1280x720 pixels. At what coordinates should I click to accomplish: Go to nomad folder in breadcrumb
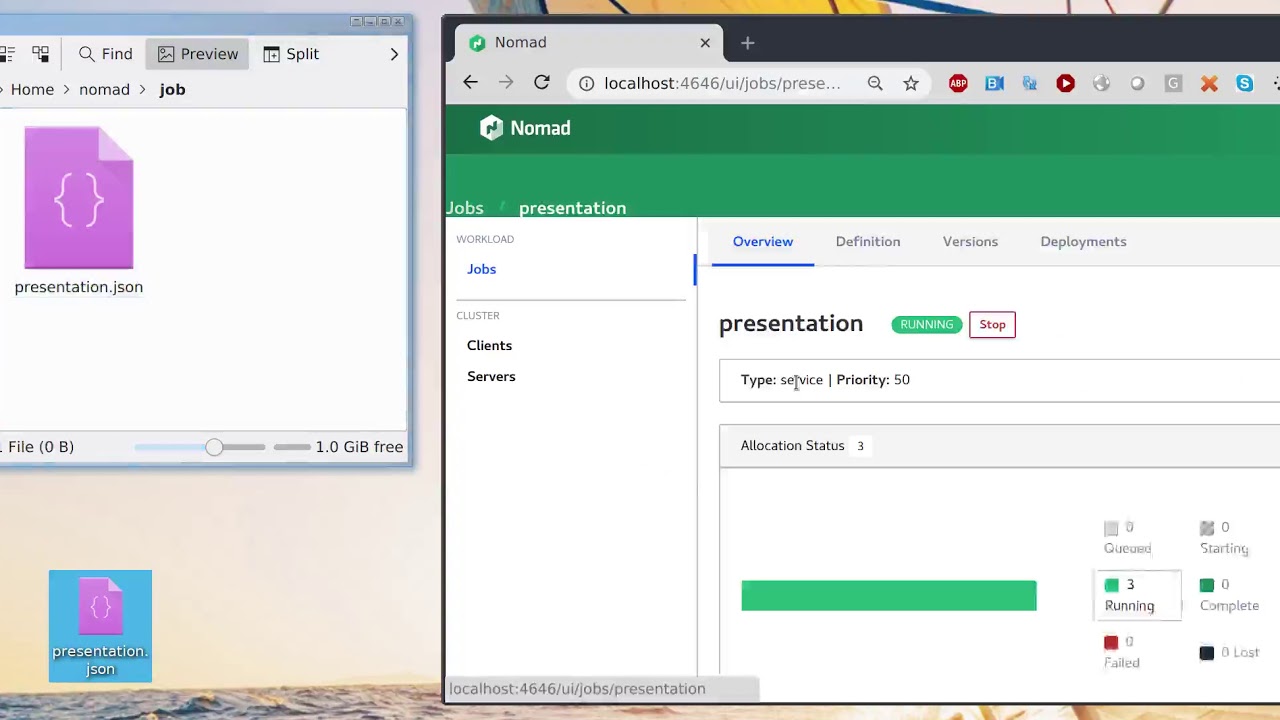point(105,89)
